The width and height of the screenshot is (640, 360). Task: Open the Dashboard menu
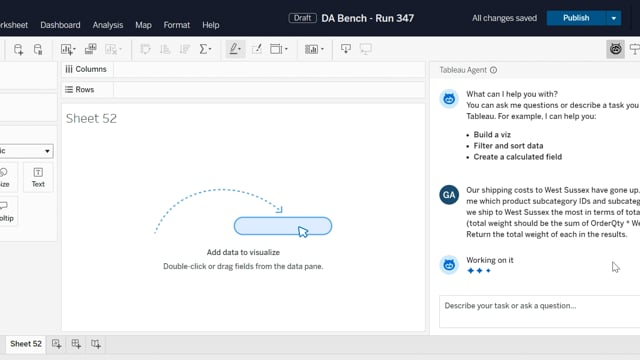coord(60,25)
